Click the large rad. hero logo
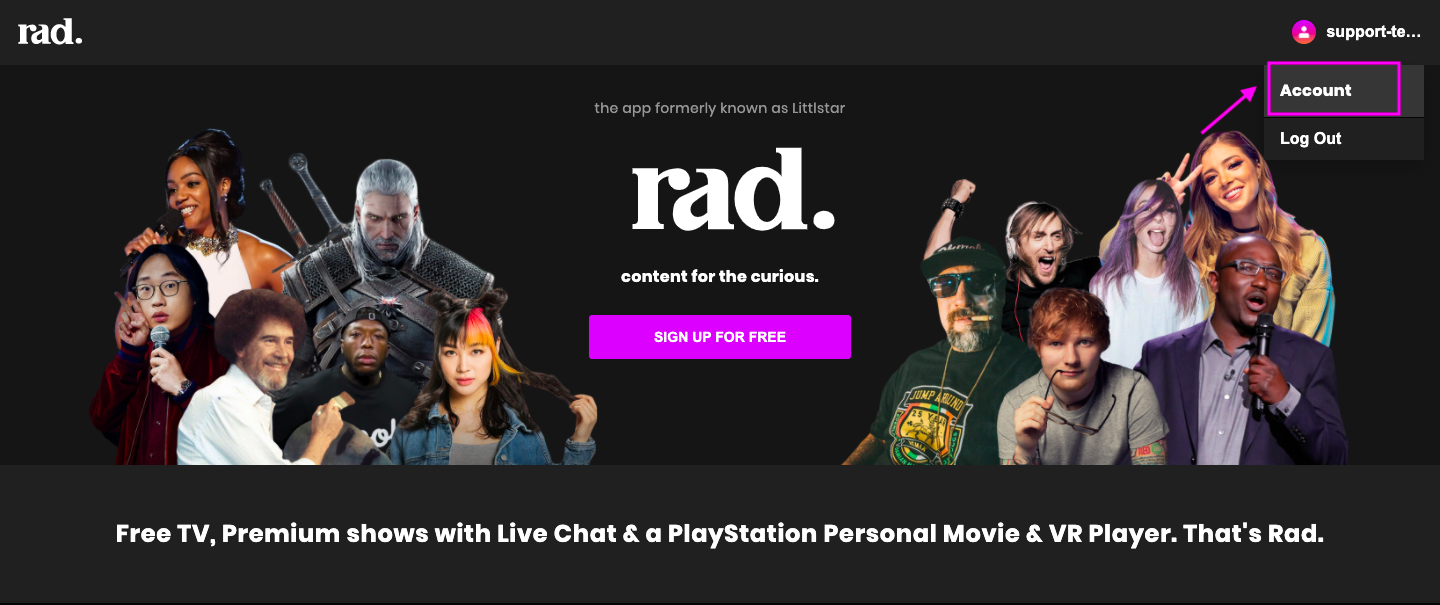 click(x=733, y=189)
